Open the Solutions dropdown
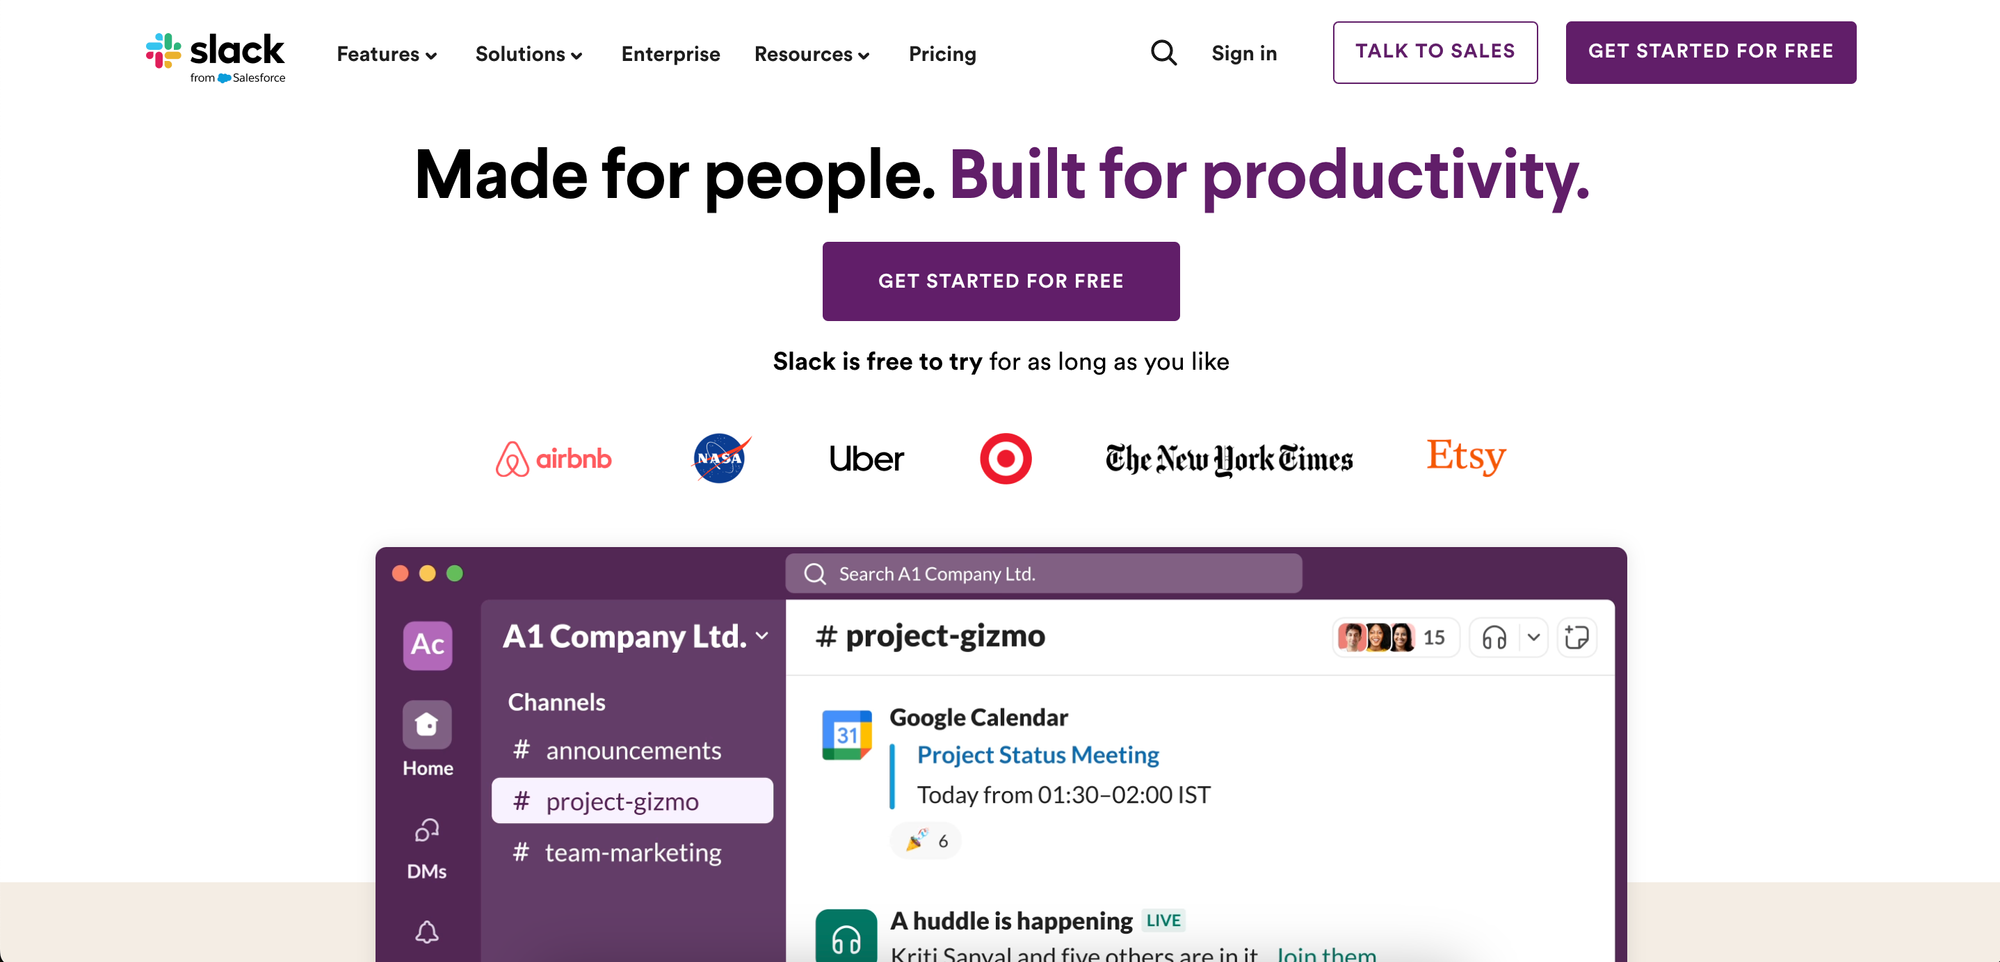The image size is (2000, 962). (x=528, y=54)
